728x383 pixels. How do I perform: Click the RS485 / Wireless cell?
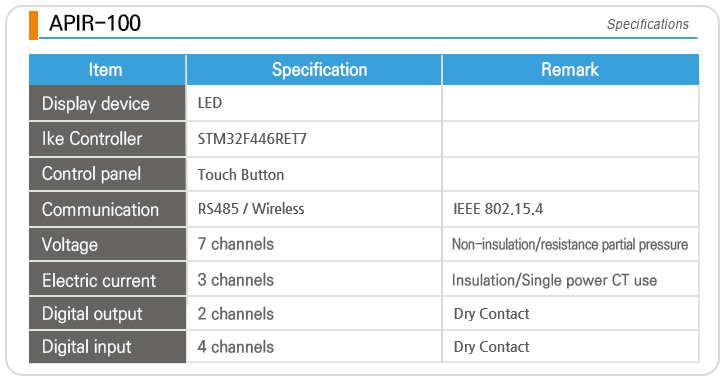coord(314,209)
